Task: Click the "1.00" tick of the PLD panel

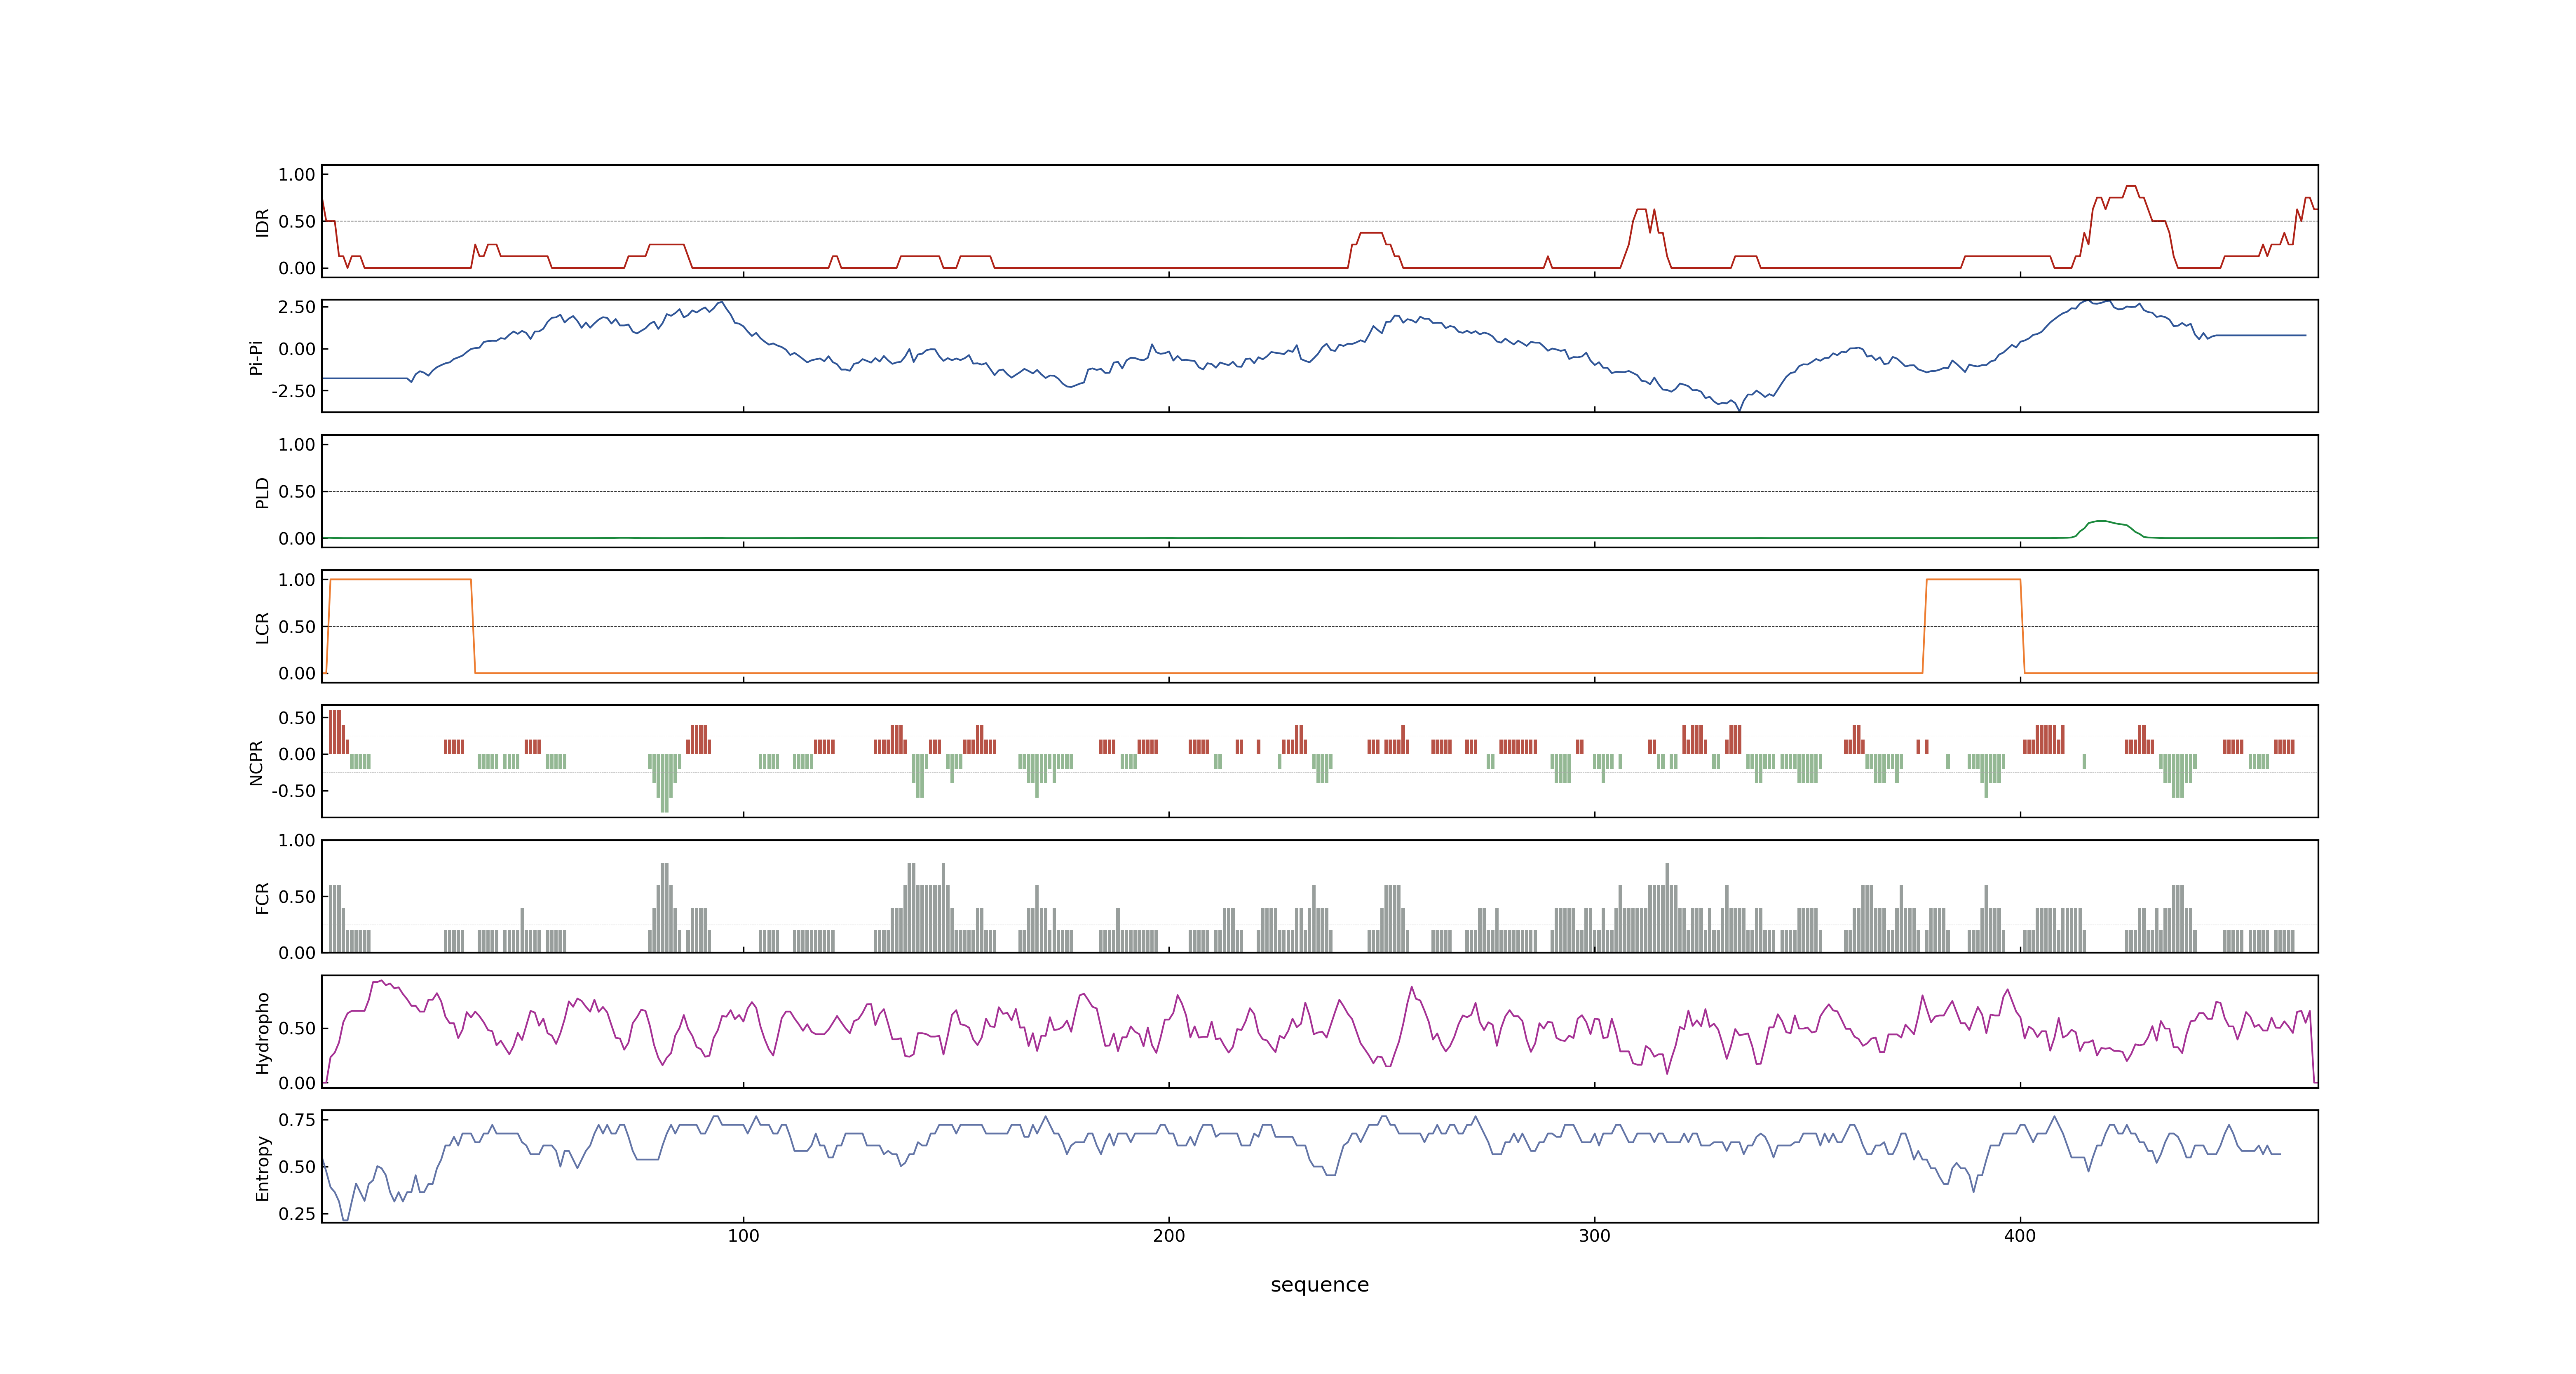Action: click(297, 445)
